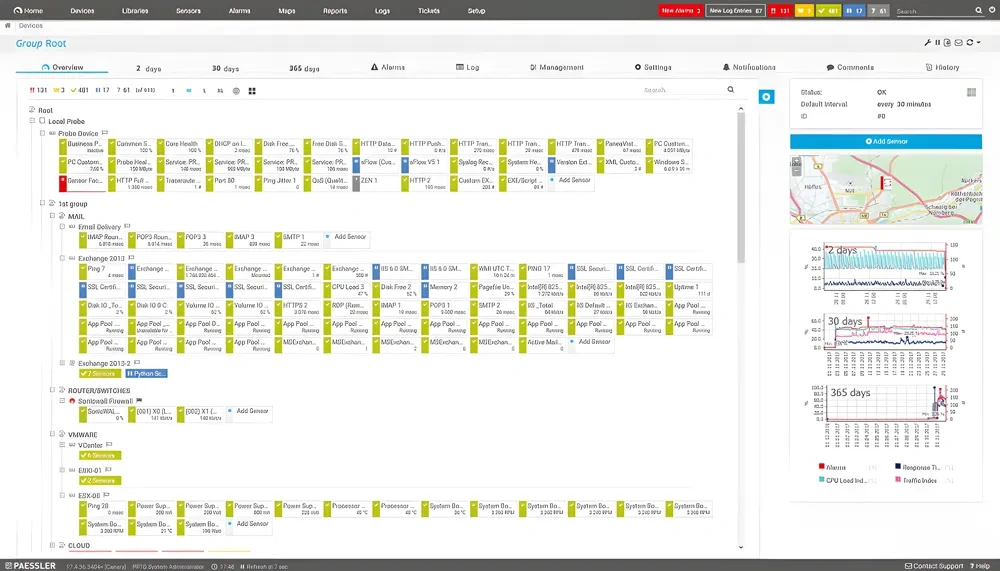Viewport: 1000px width, 571px height.
Task: Open the Devices menu
Action: (x=82, y=11)
